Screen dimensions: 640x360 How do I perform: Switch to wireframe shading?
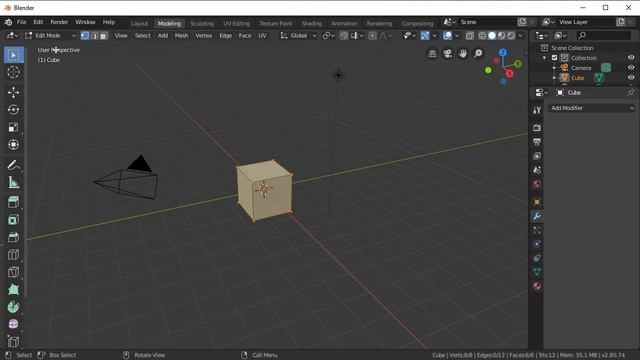pos(482,36)
